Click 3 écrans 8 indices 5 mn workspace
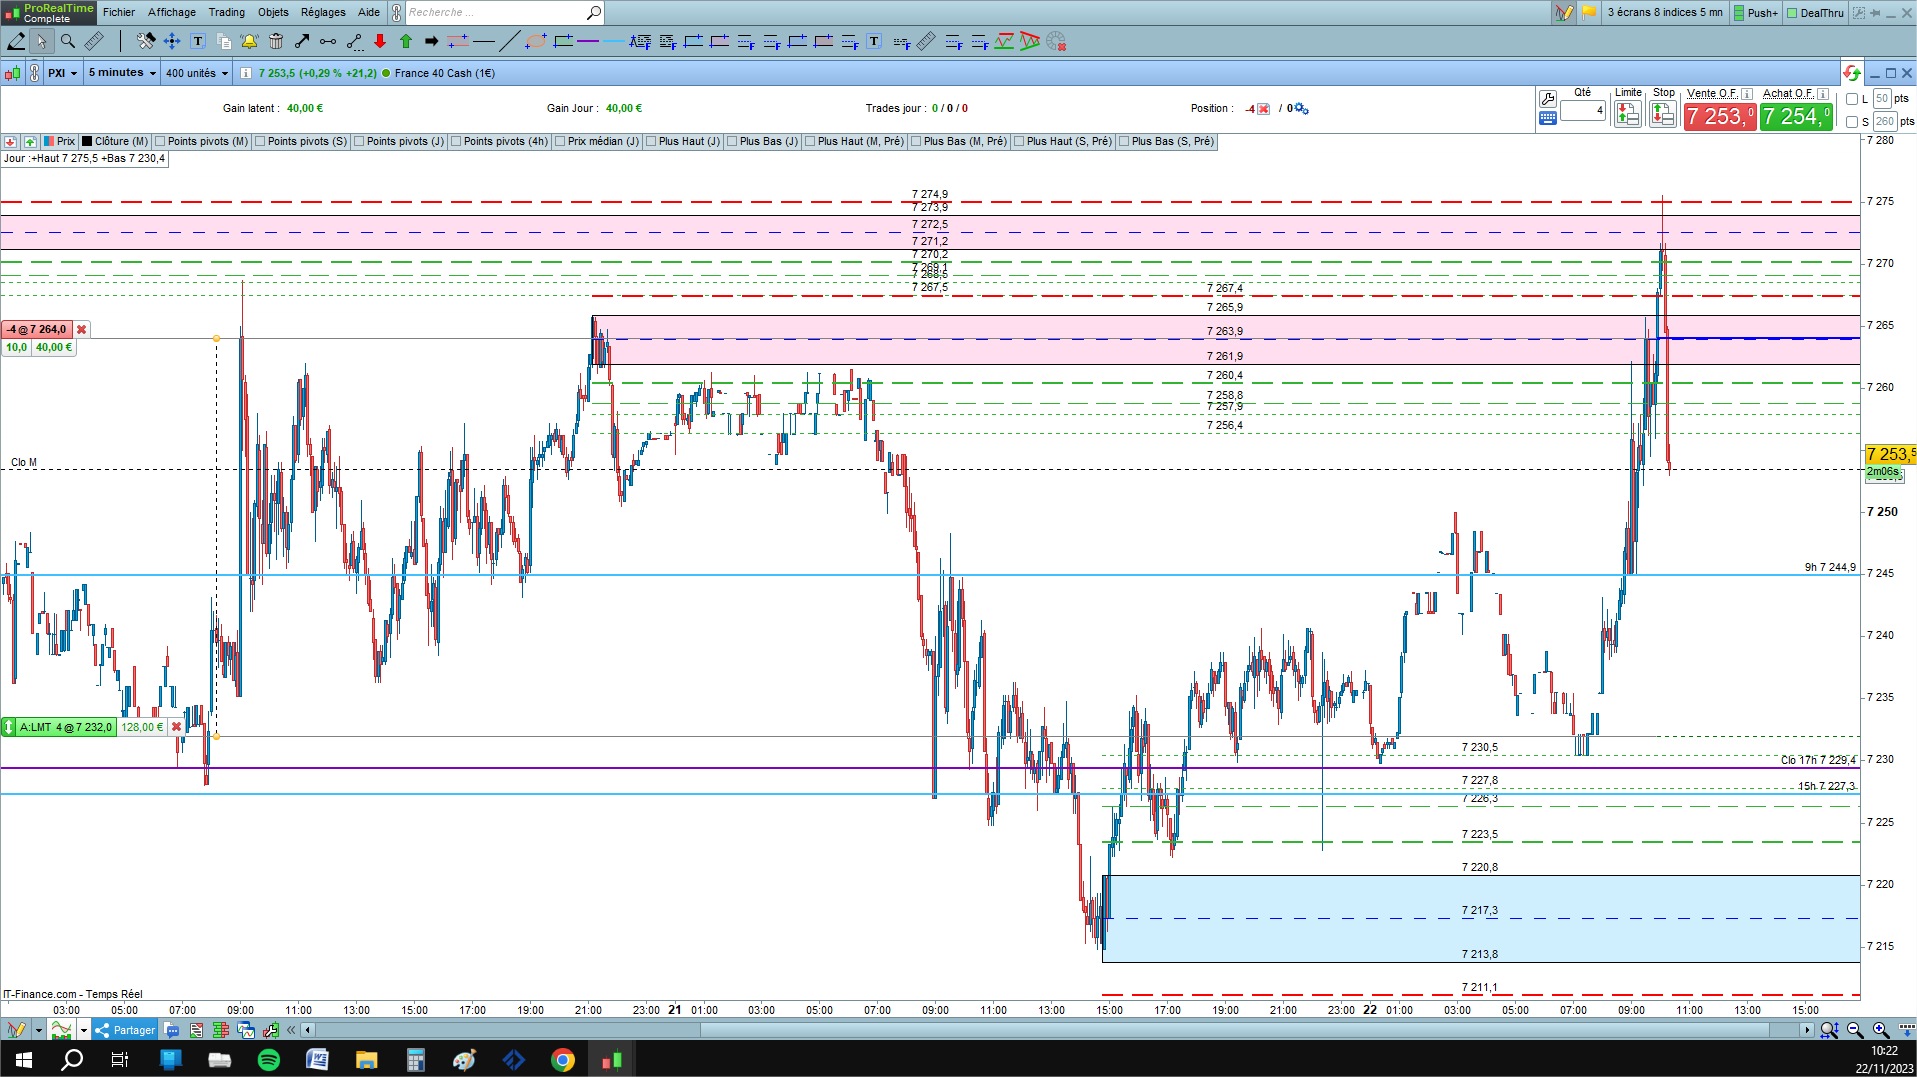 click(1665, 13)
